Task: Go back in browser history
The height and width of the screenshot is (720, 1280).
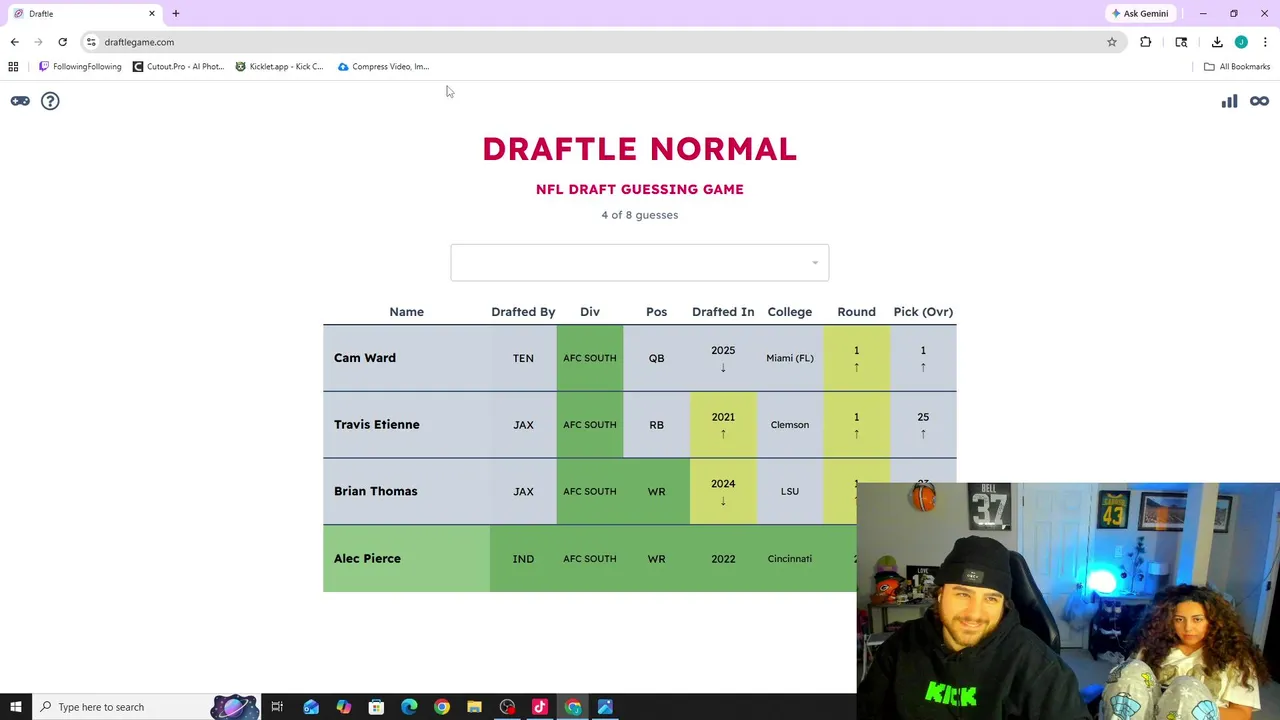Action: 14,42
